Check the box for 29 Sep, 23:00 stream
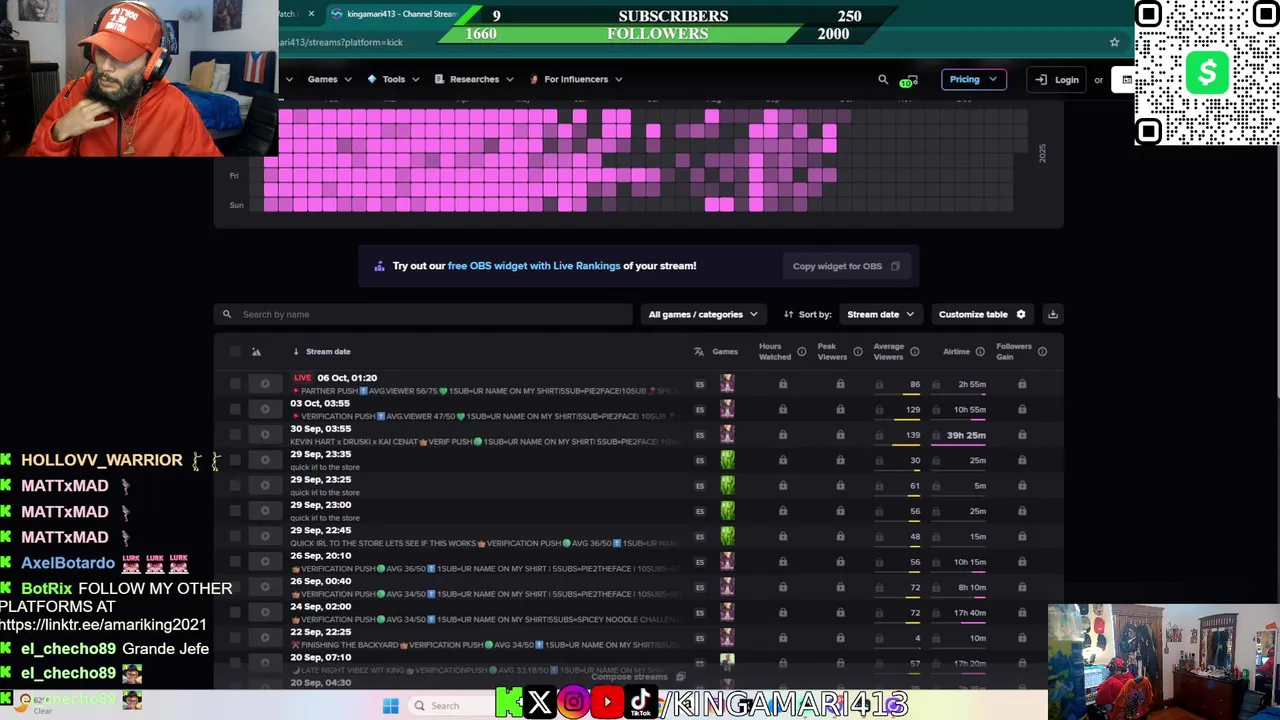The image size is (1280, 720). (x=235, y=511)
